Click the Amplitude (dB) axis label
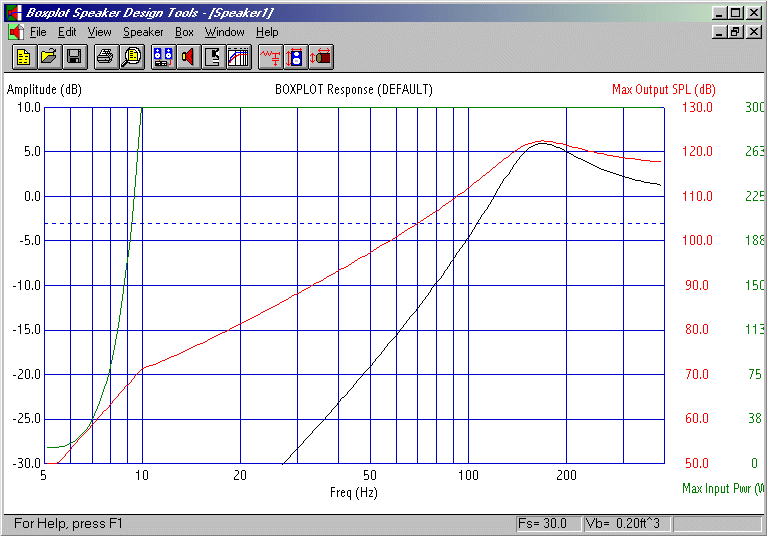The image size is (767, 536). pos(44,89)
